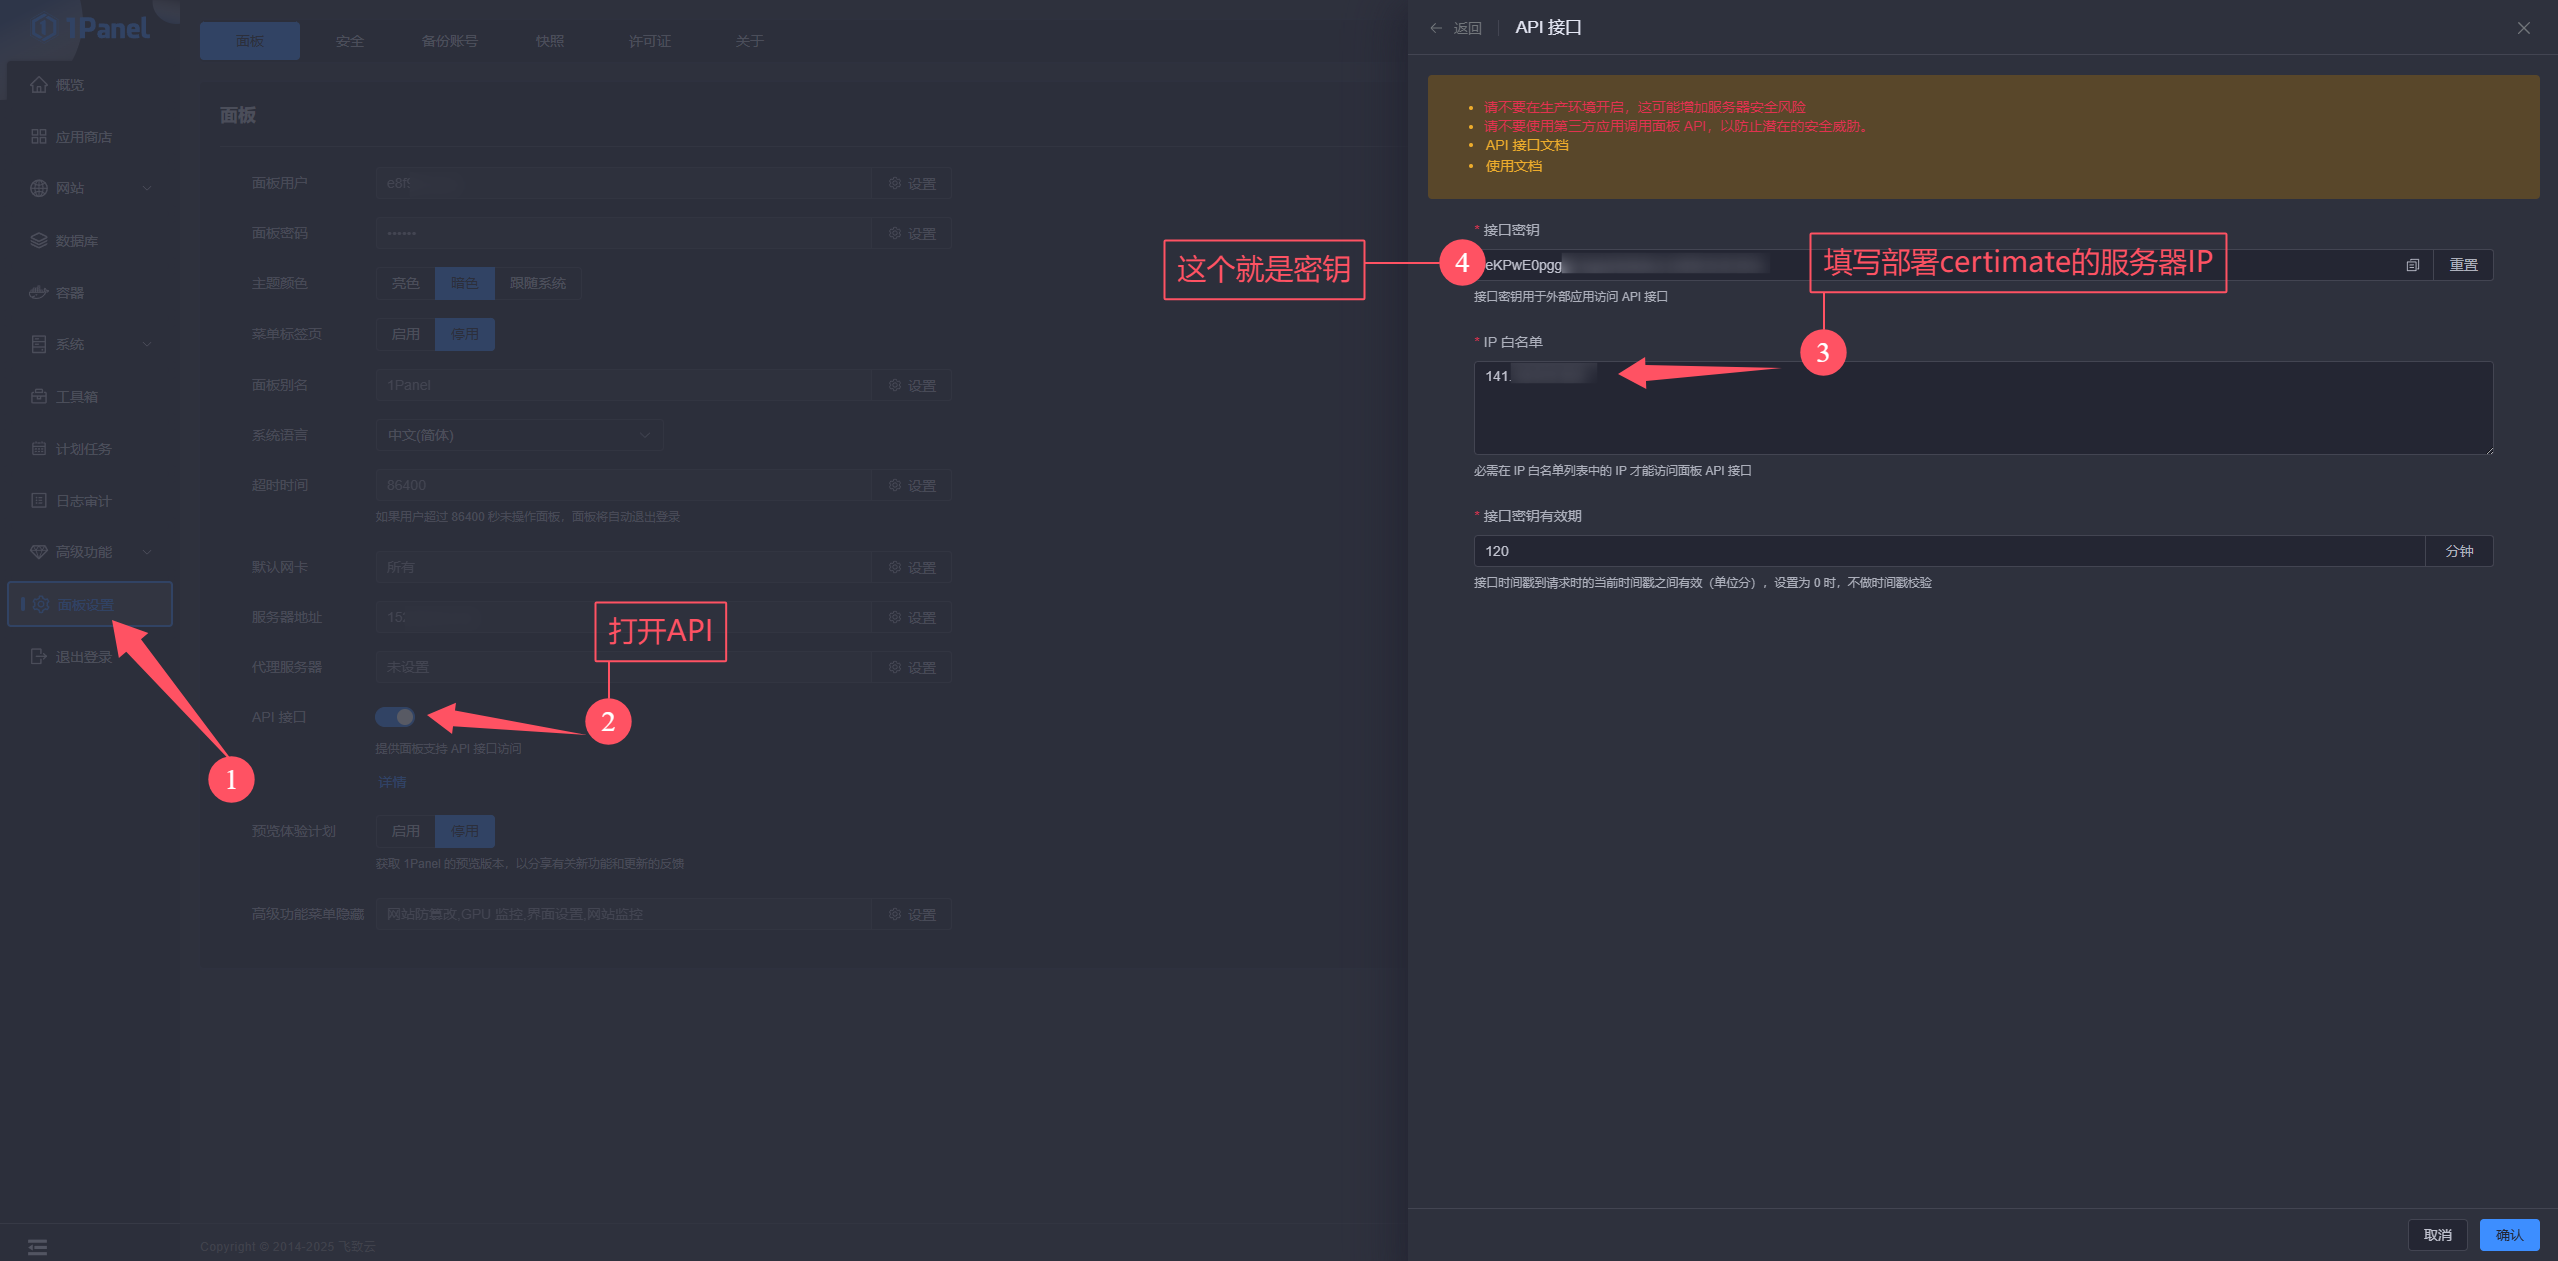2558x1261 pixels.
Task: Toggle the API 接口 switch
Action: [x=395, y=717]
